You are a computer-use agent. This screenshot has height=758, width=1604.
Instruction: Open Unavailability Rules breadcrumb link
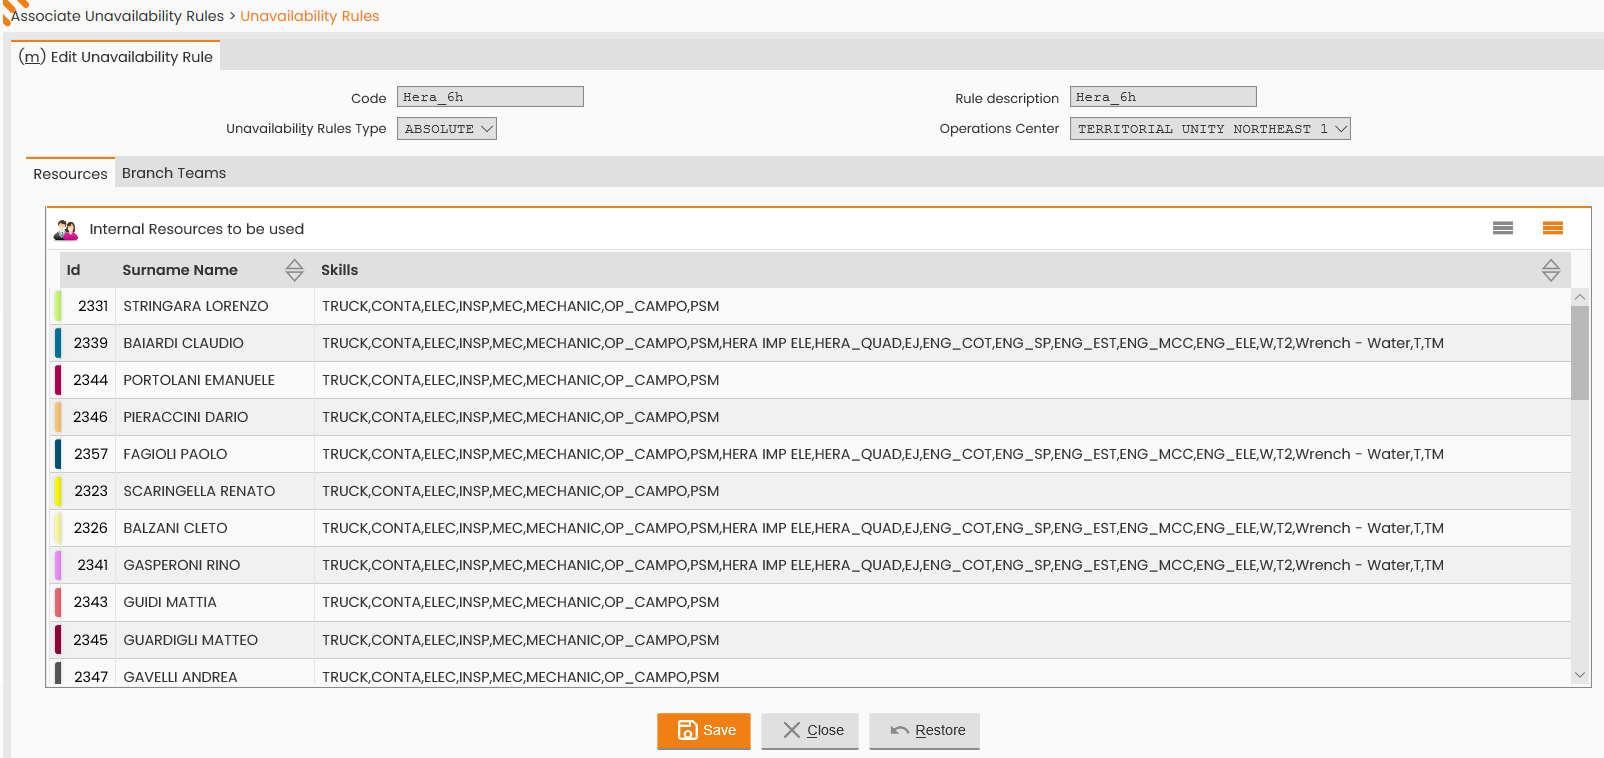(310, 16)
